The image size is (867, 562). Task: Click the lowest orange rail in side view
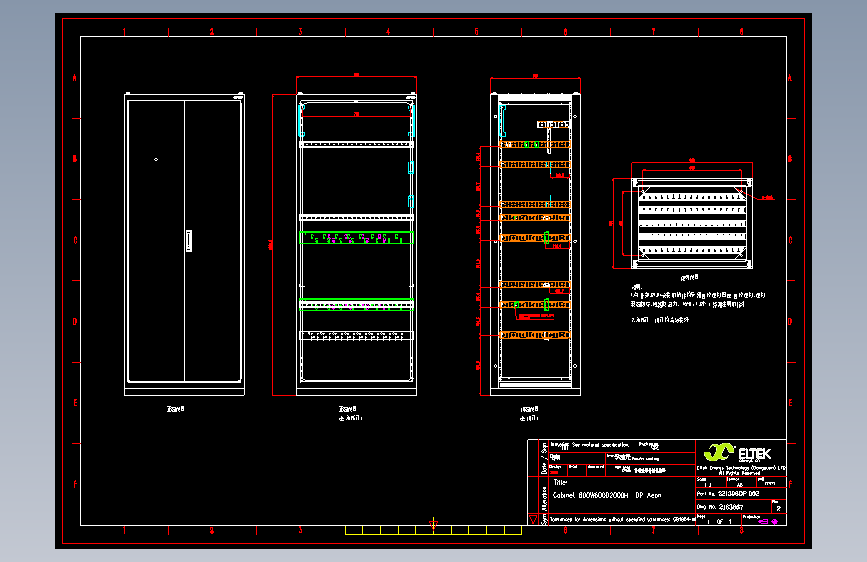click(x=535, y=335)
